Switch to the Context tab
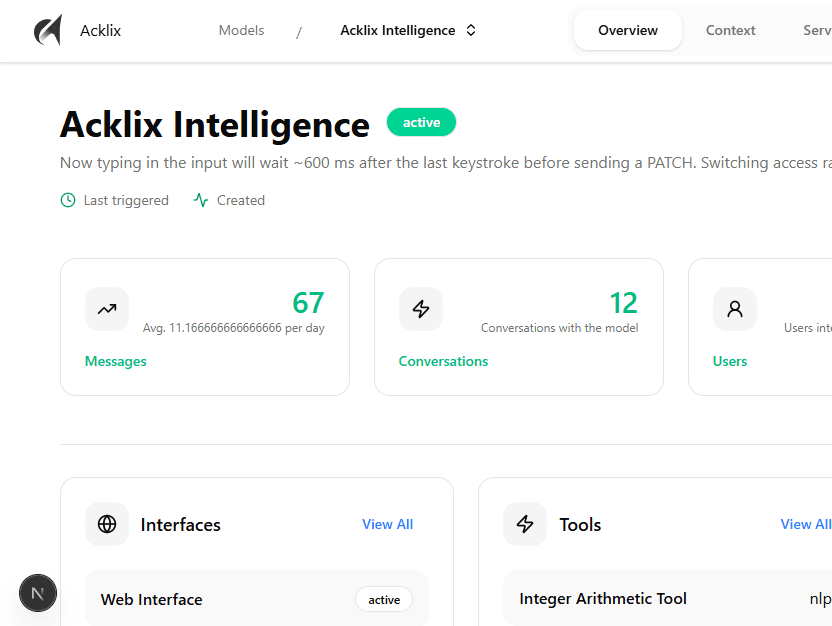Viewport: 832px width, 626px height. click(730, 30)
